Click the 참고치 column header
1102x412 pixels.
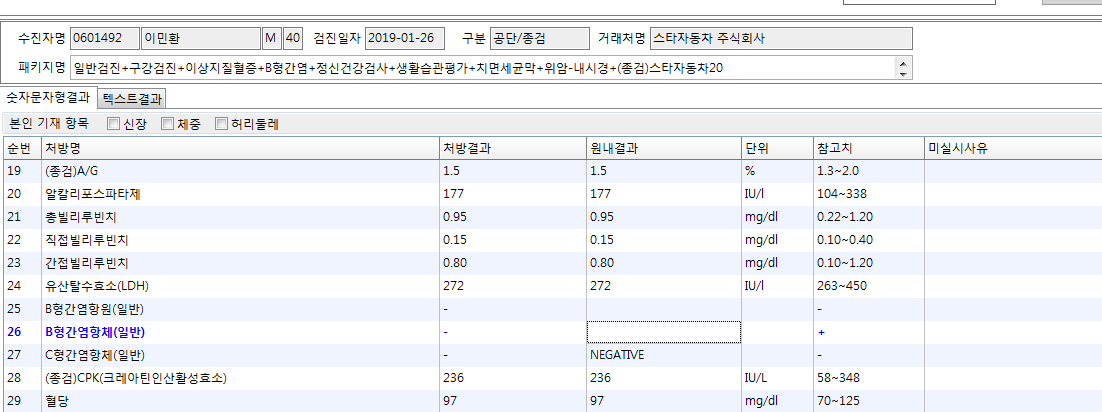pyautogui.click(x=868, y=148)
